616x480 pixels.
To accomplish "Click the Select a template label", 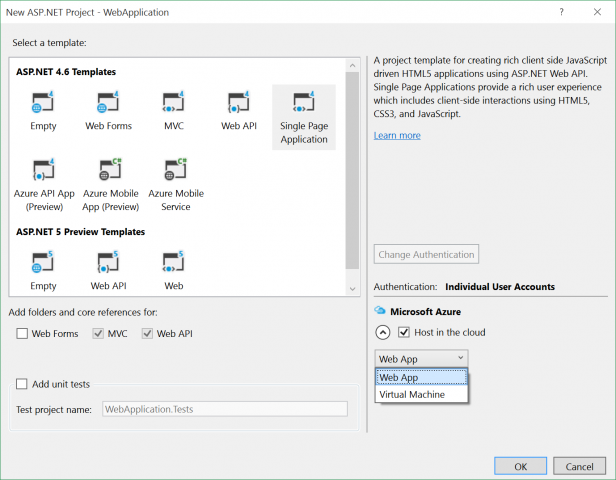I will tap(49, 43).
